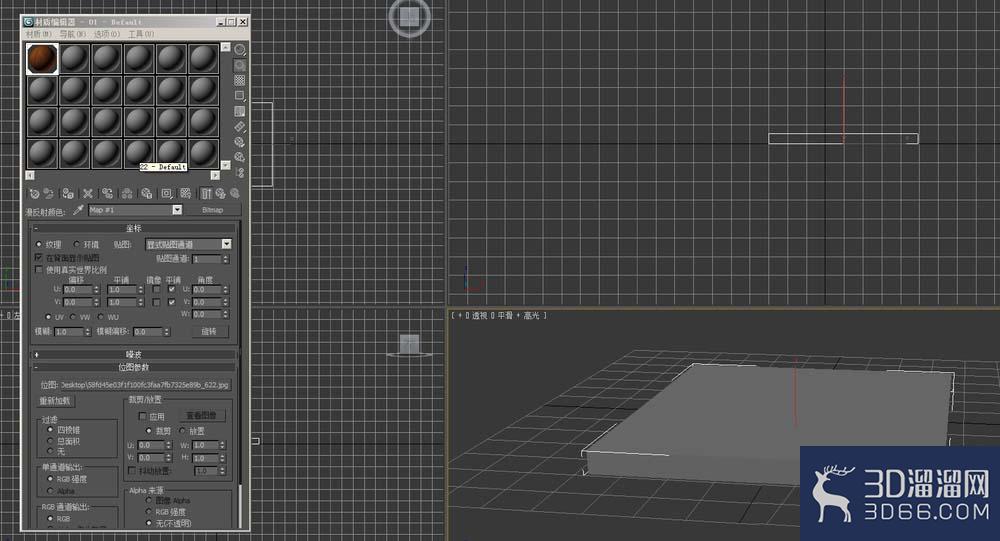Open the 贴图 mapping channel dropdown
The height and width of the screenshot is (541, 1000).
click(226, 244)
